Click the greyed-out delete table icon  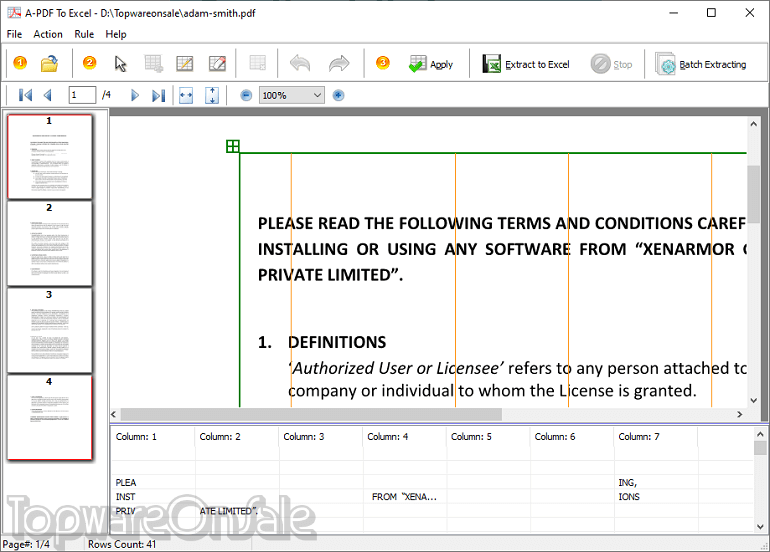pyautogui.click(x=257, y=63)
